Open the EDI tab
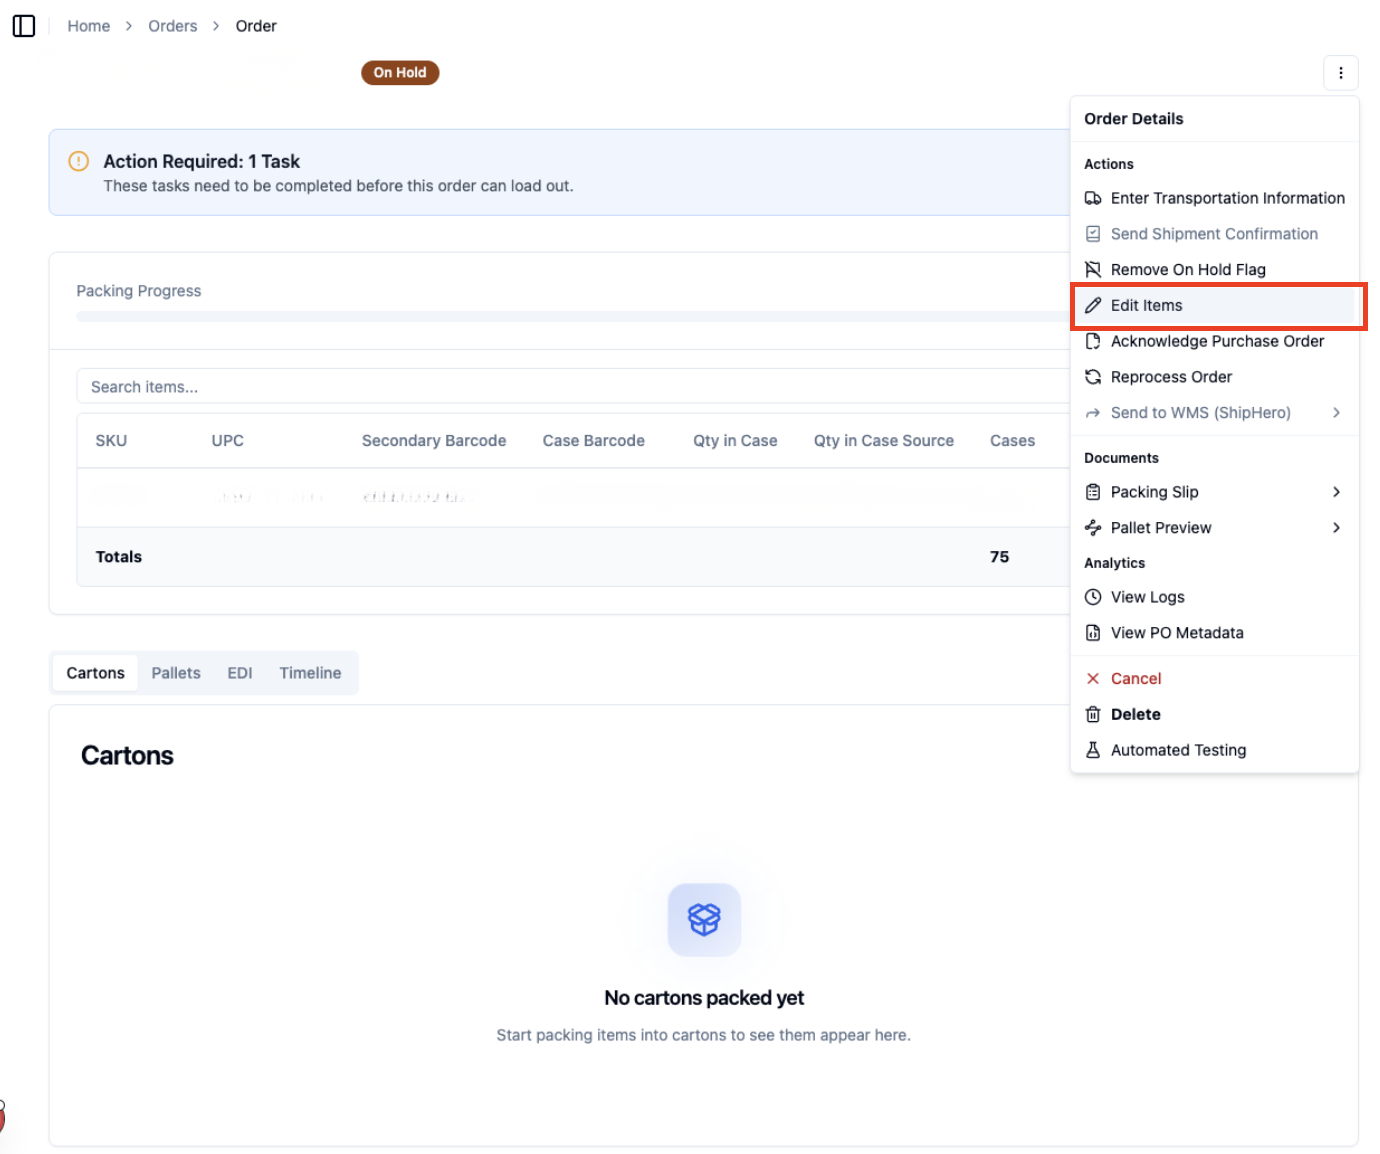Screen dimensions: 1380x1154 [240, 673]
